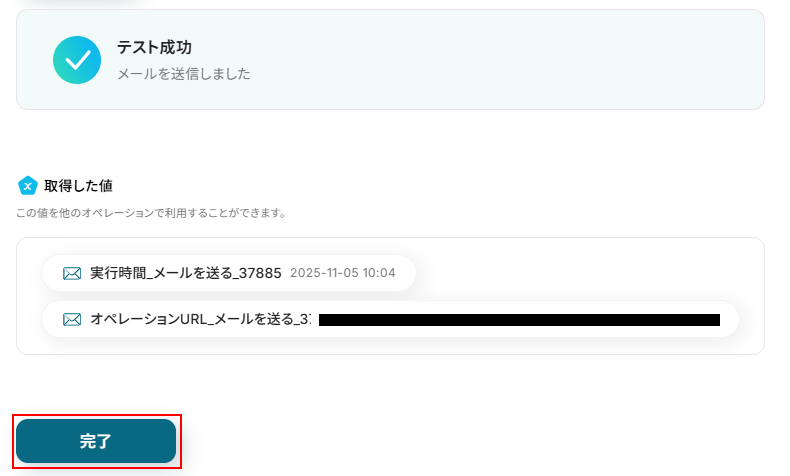Image resolution: width=790 pixels, height=476 pixels.
Task: Click the オペレーション prefix of second chip
Action: (x=135, y=319)
